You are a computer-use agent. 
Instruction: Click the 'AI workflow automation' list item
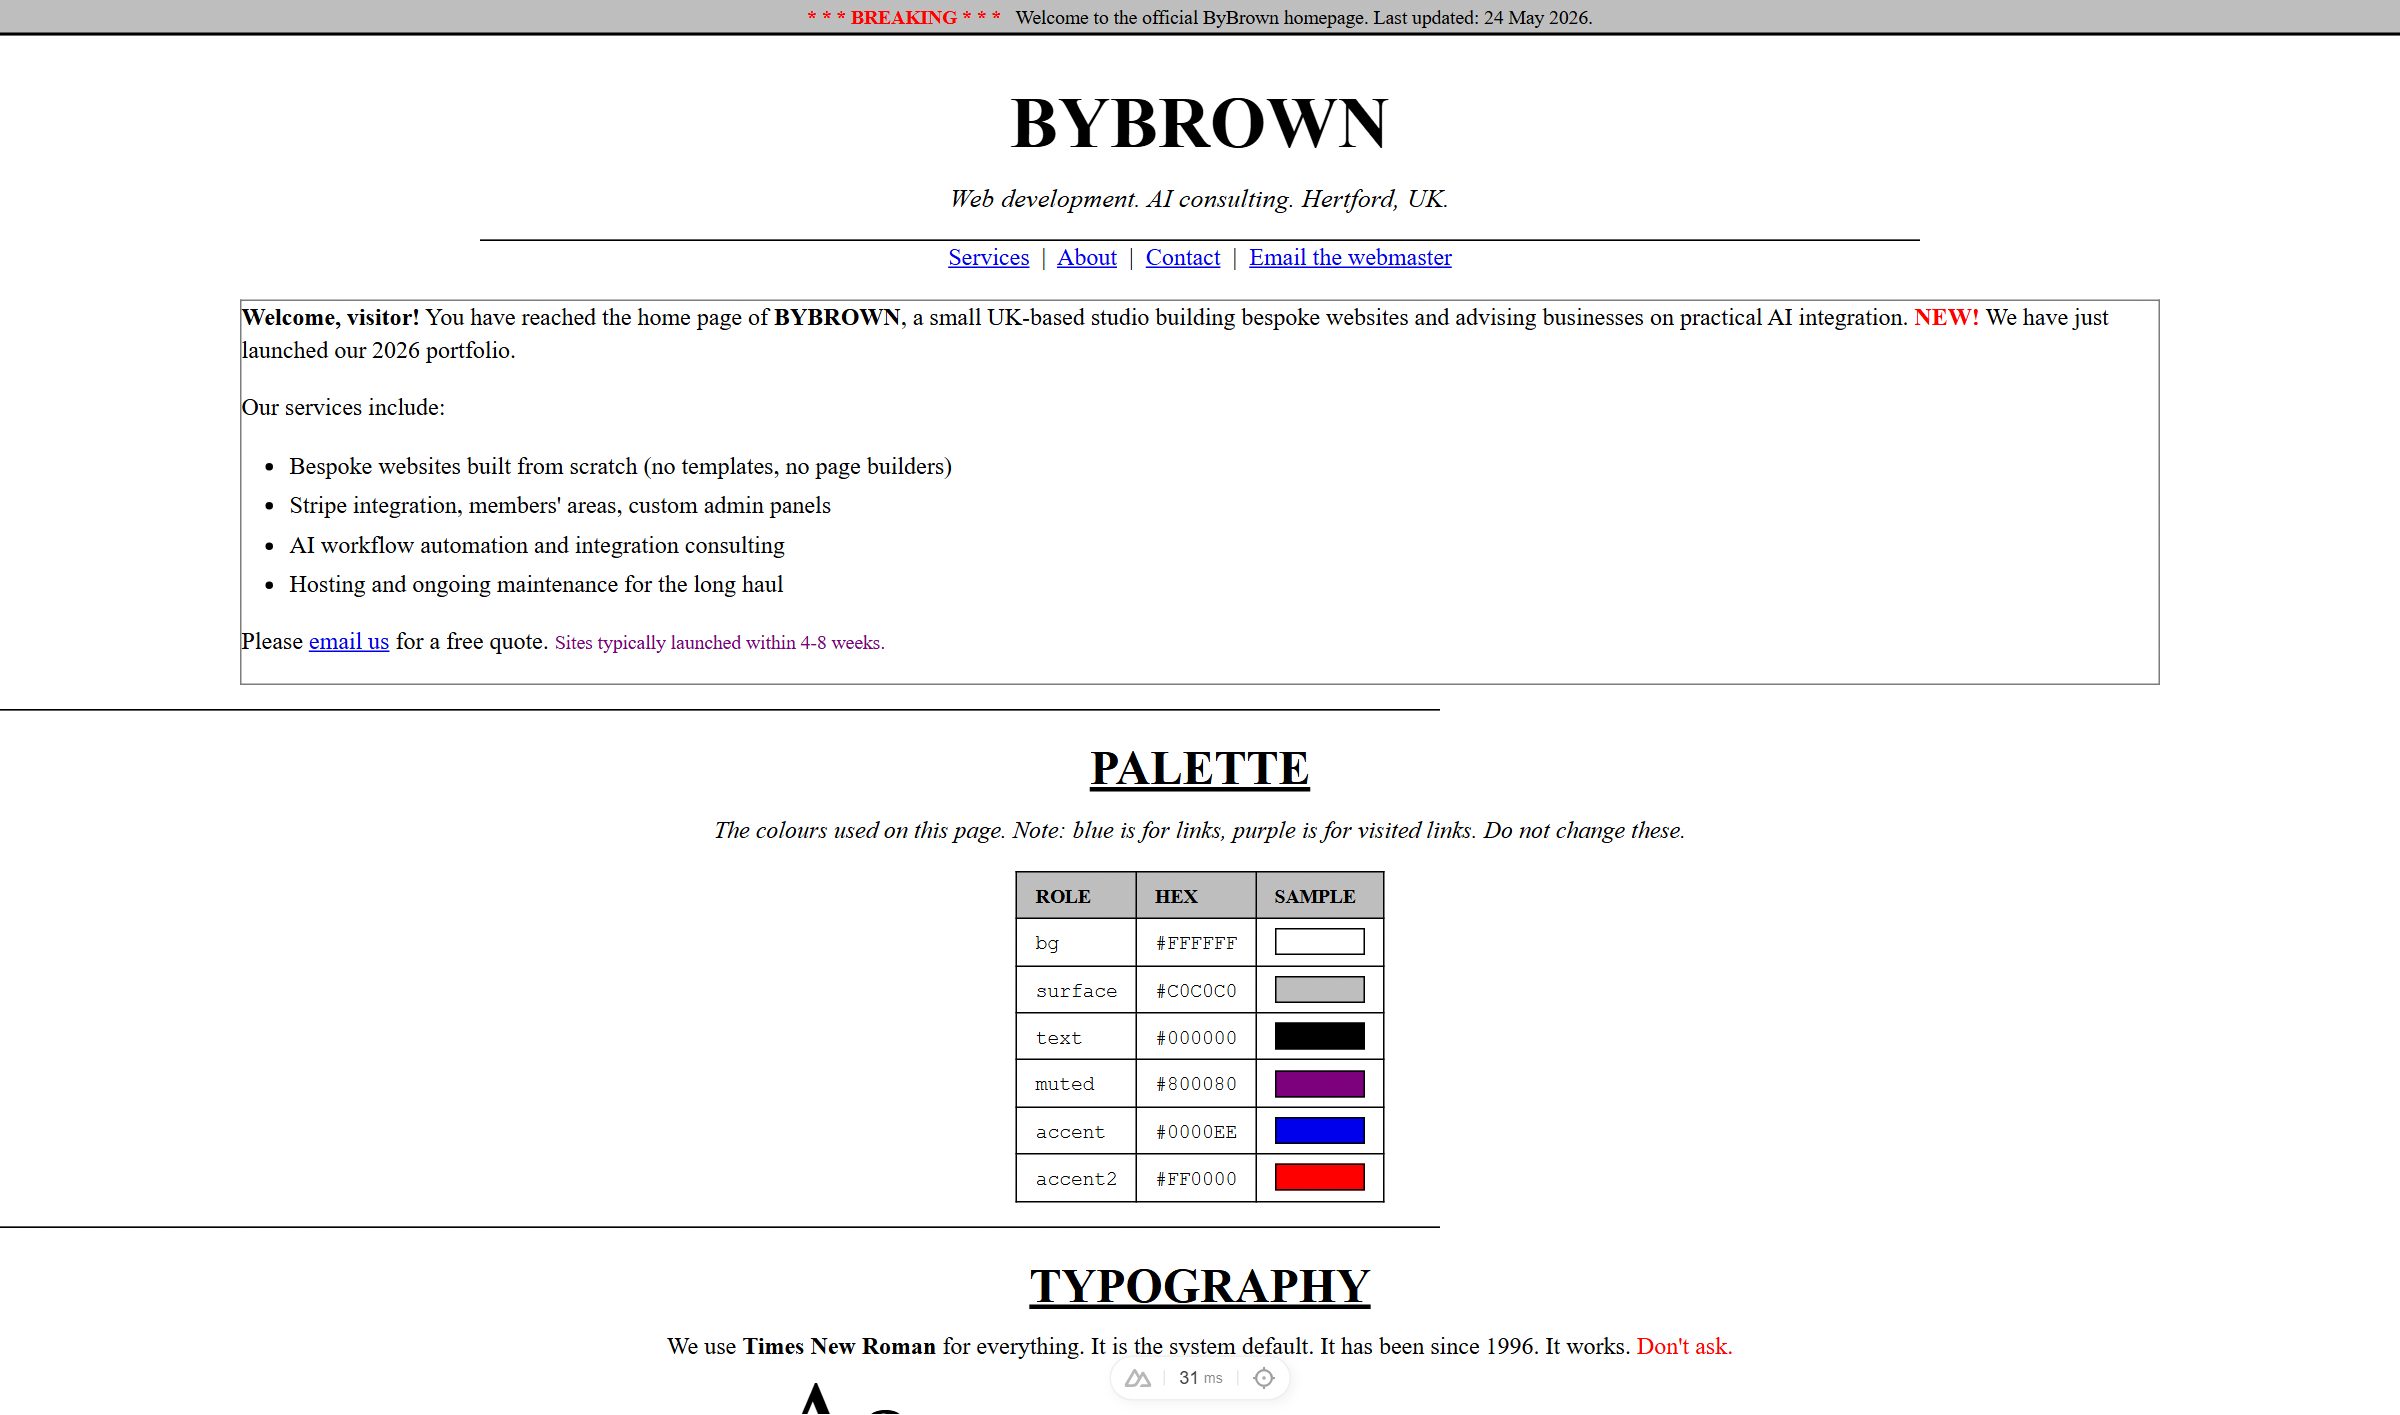point(537,545)
